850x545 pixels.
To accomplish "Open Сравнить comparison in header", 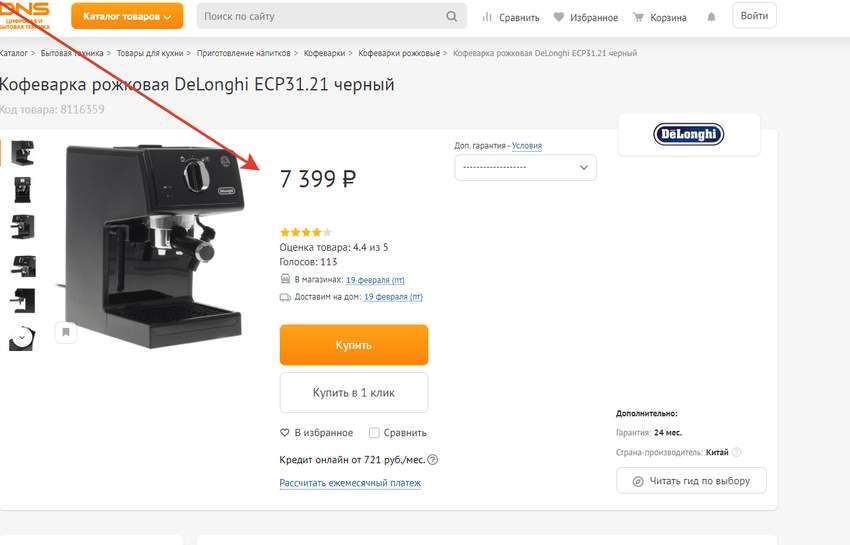I will coord(511,17).
